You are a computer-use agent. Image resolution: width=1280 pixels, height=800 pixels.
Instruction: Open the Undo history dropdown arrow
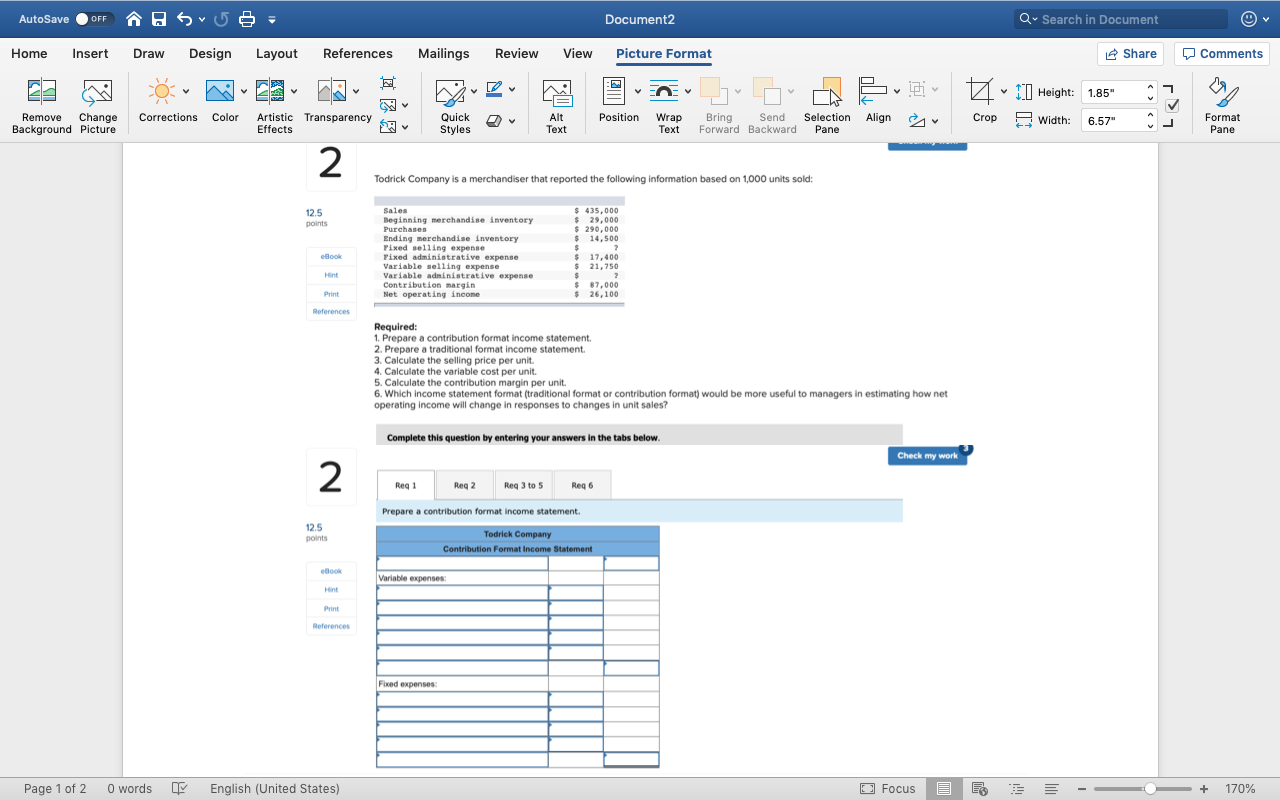tap(201, 17)
